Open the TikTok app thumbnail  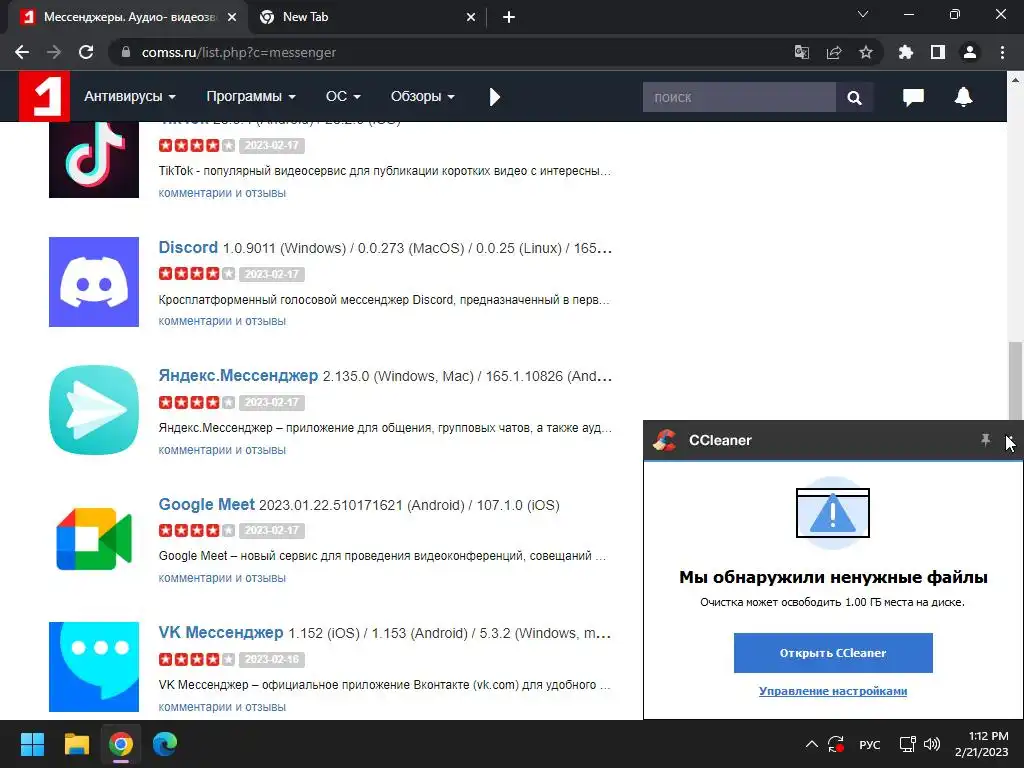tap(93, 159)
